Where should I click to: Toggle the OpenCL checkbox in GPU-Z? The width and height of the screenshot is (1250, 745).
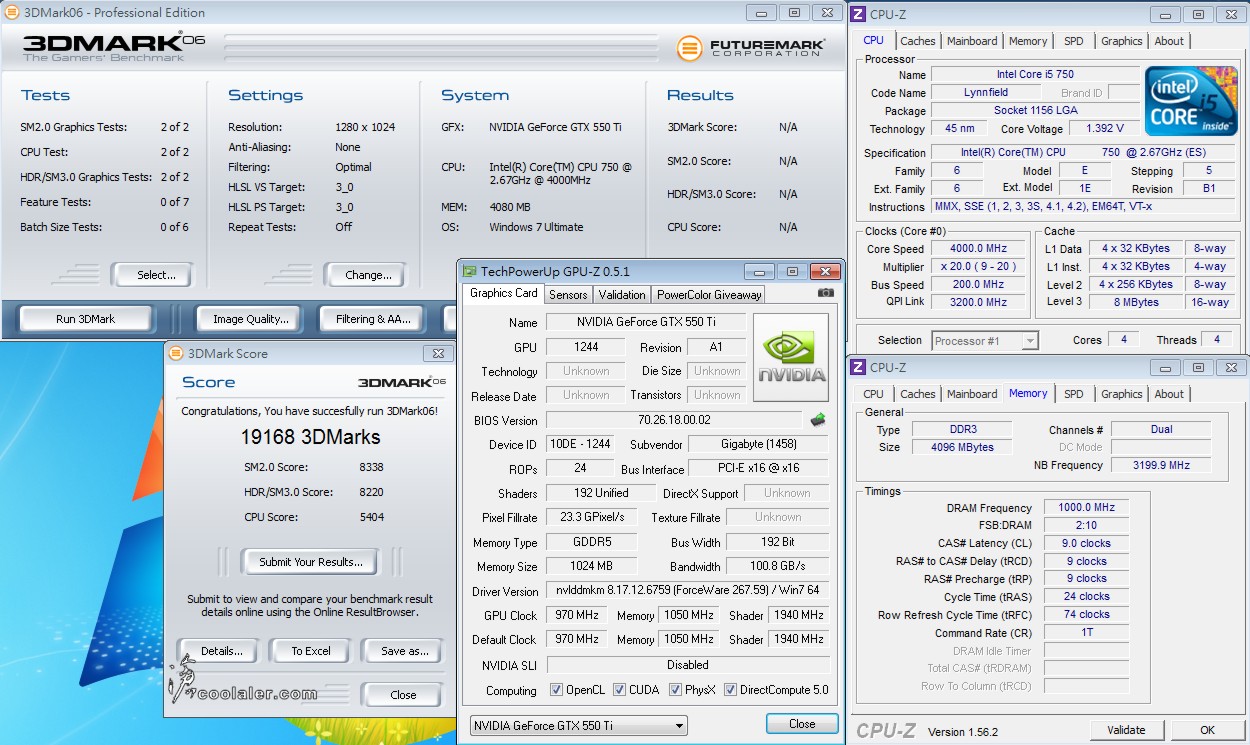coord(556,690)
